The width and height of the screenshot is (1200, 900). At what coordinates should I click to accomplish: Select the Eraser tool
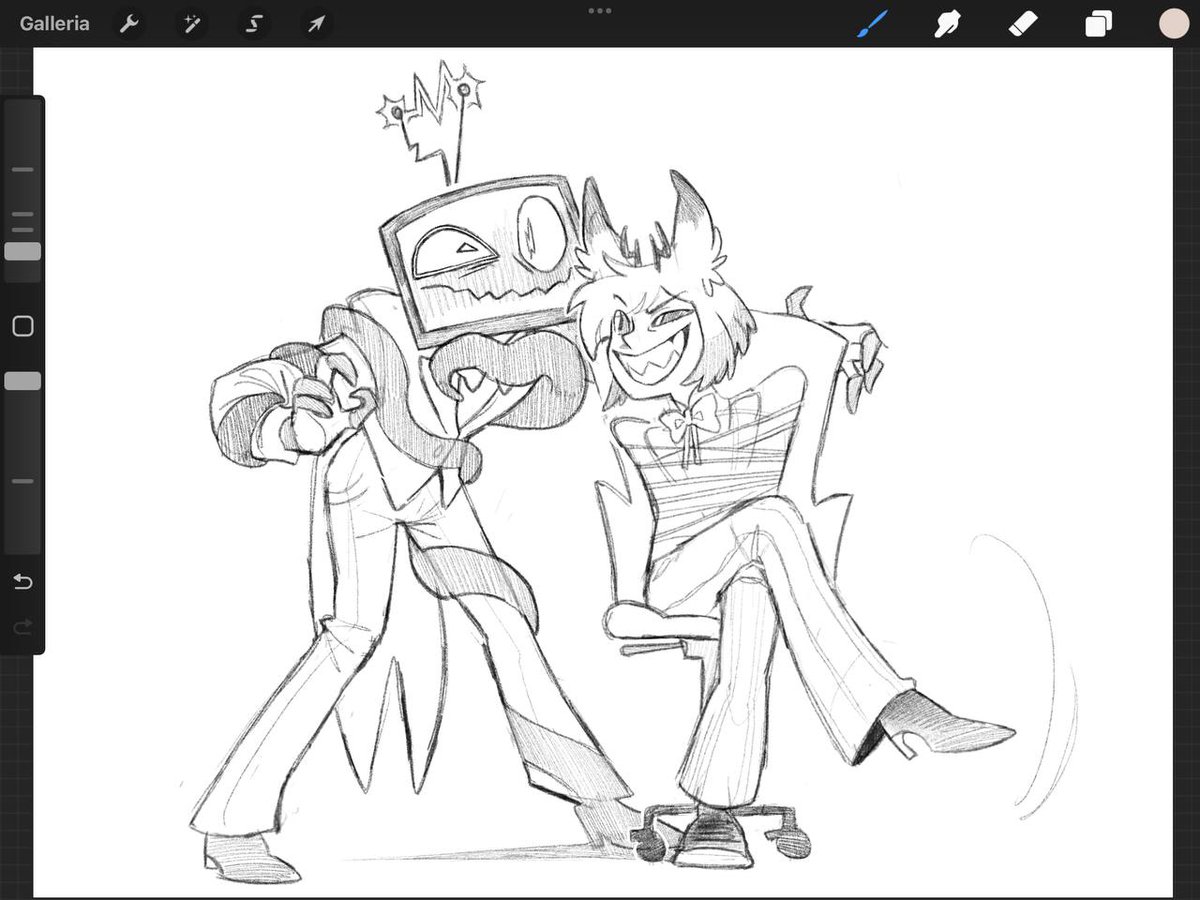click(1023, 24)
